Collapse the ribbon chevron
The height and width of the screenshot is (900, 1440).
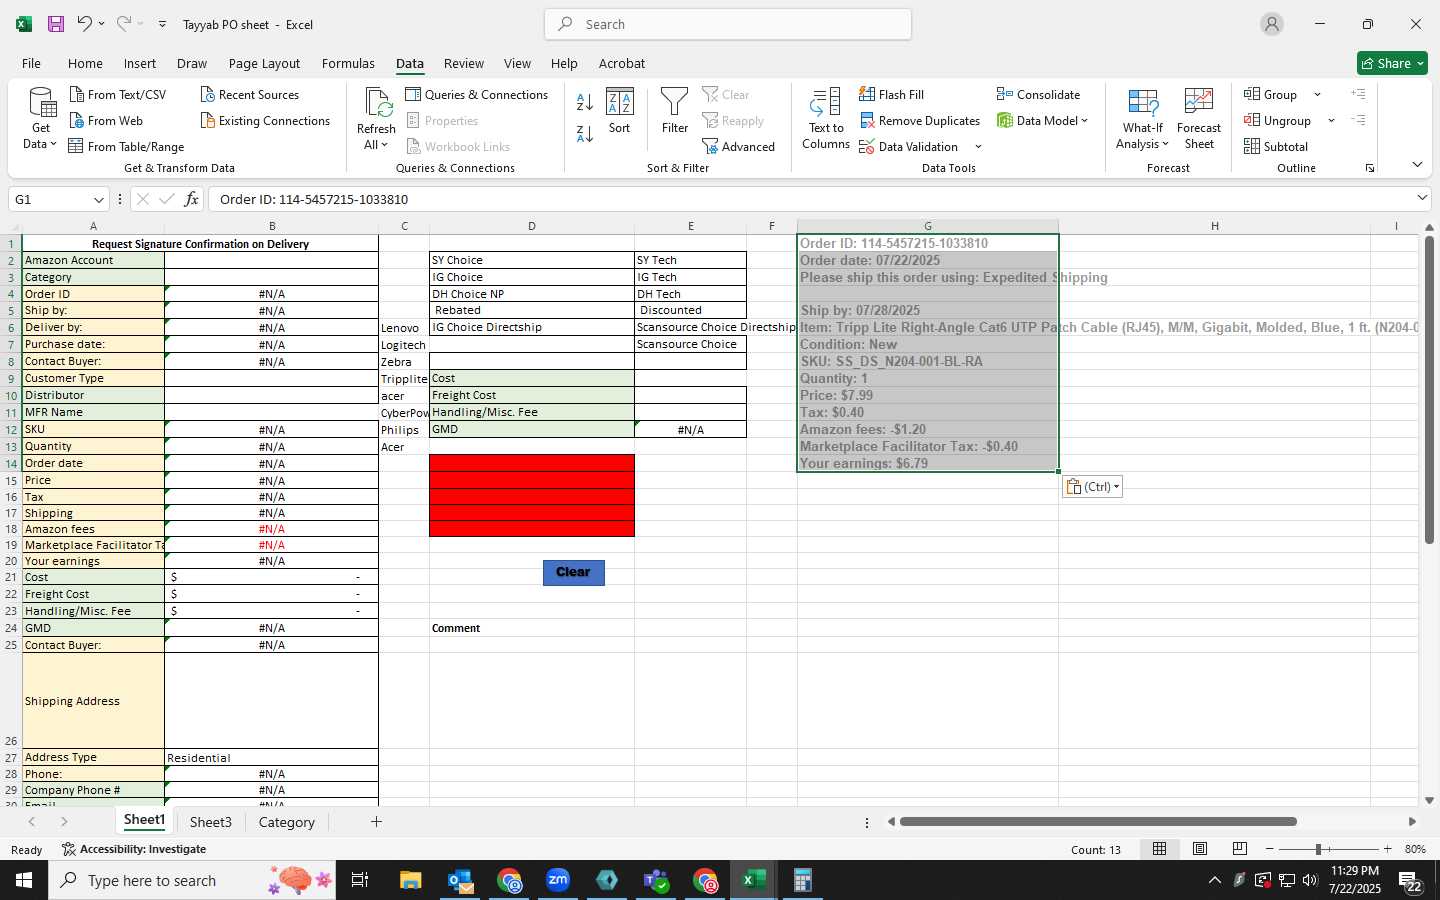click(1417, 164)
